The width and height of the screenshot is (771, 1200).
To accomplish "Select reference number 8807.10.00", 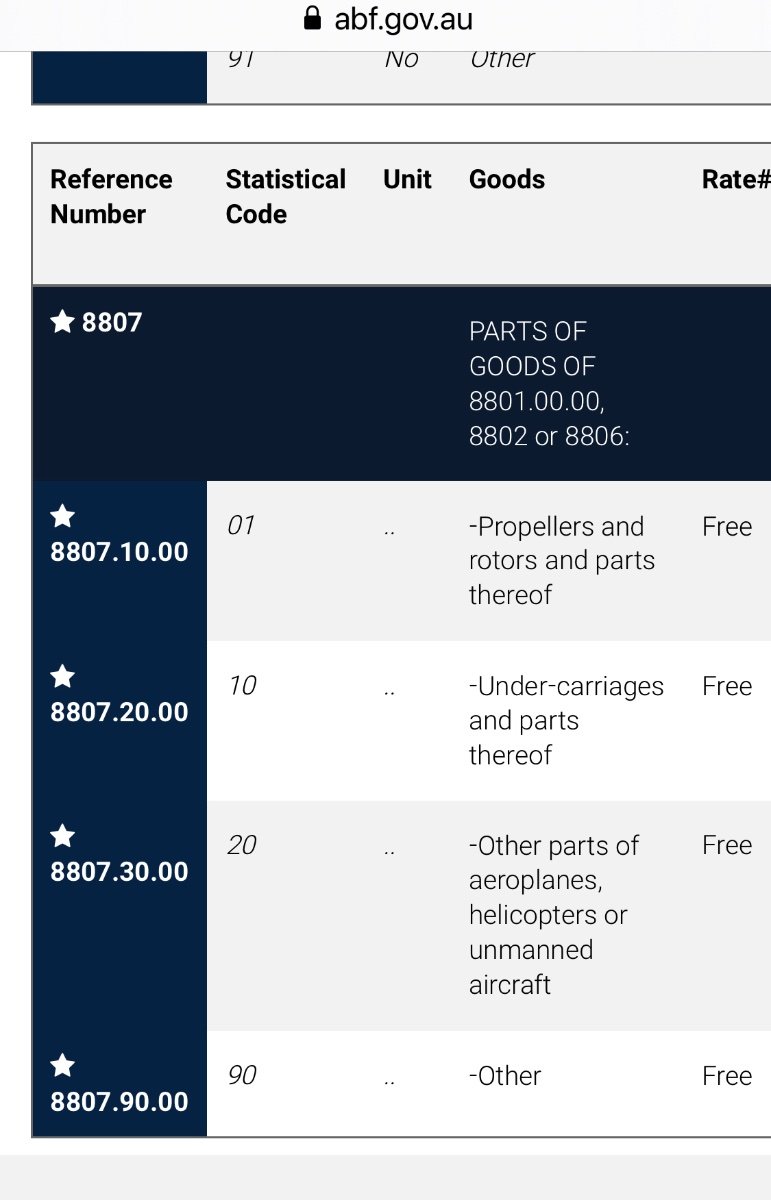I will [119, 552].
